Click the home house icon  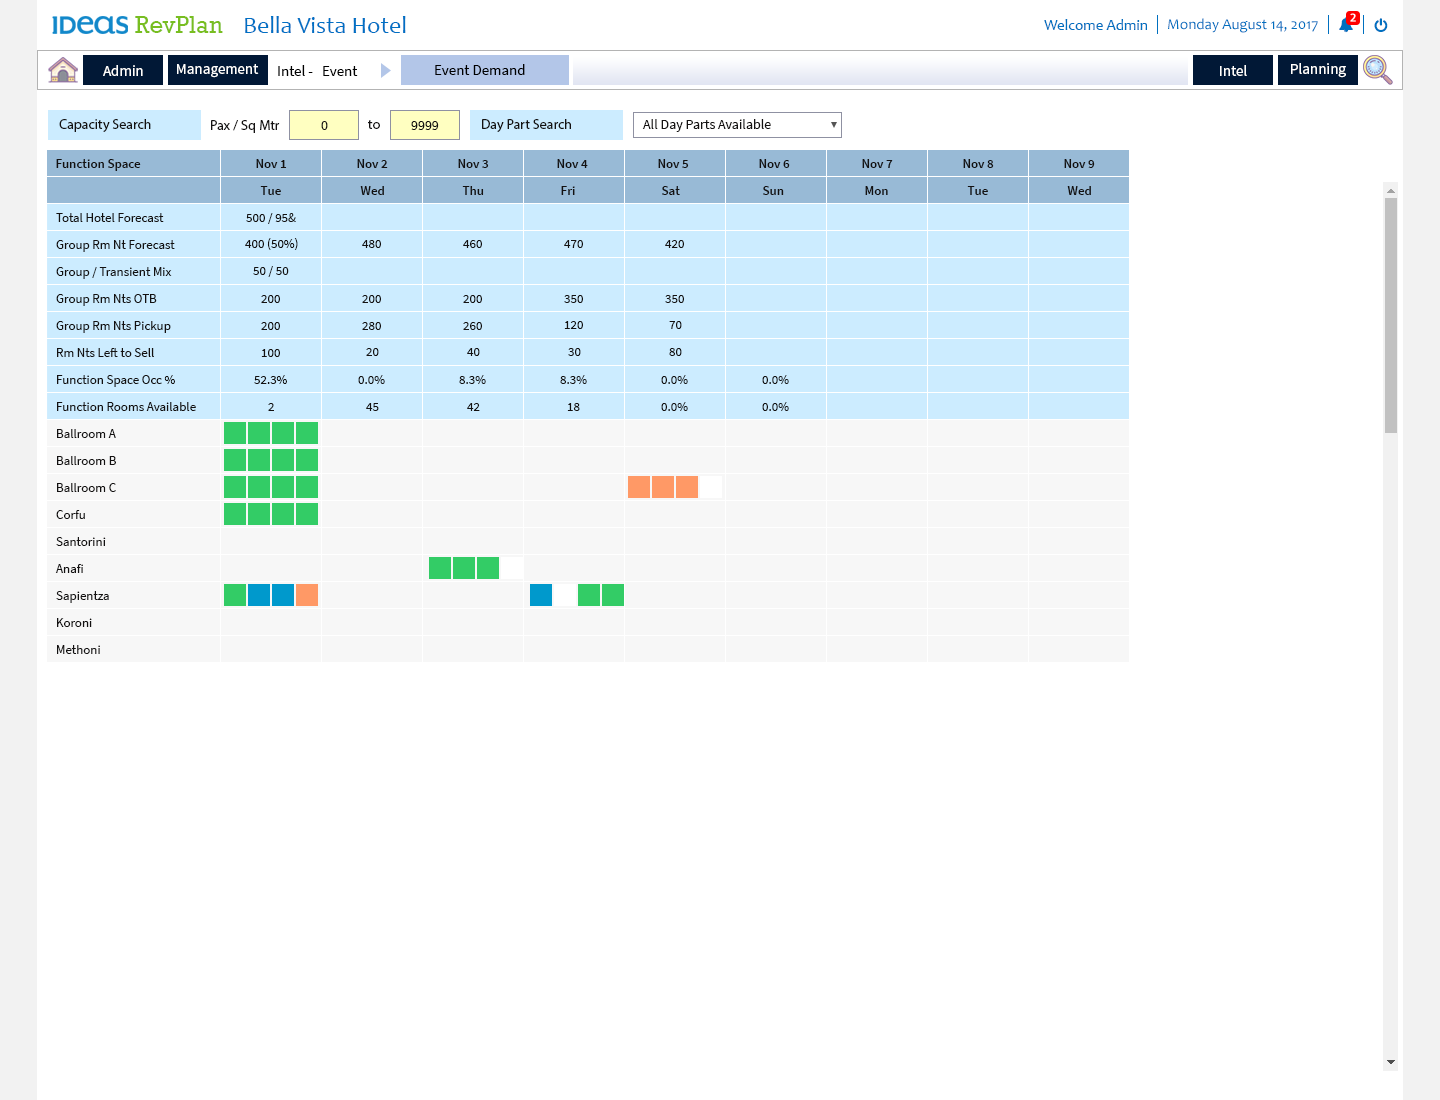click(63, 70)
